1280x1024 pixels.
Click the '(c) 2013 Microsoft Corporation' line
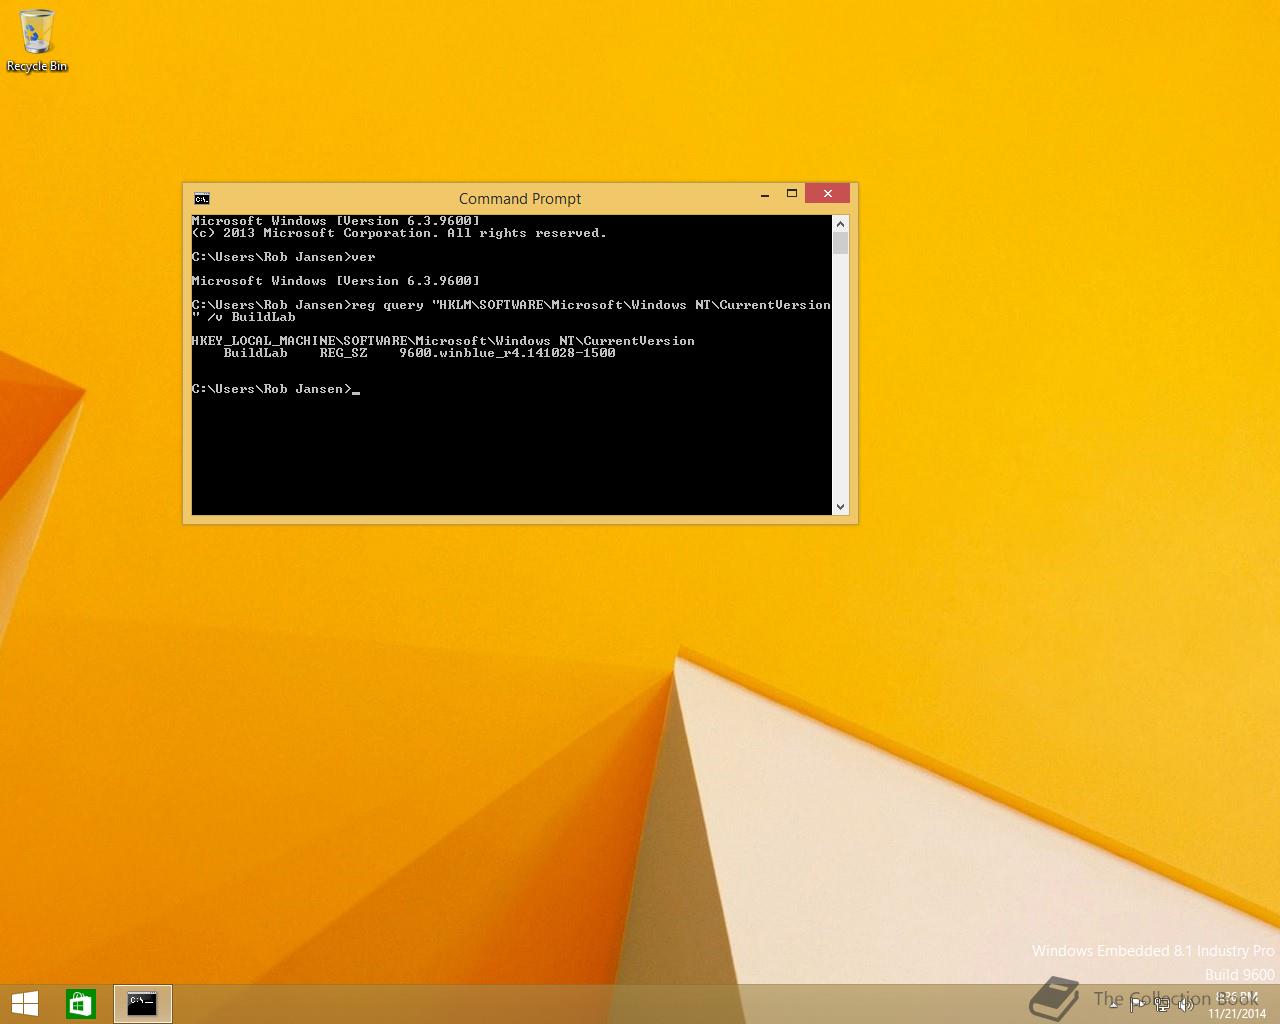click(399, 233)
